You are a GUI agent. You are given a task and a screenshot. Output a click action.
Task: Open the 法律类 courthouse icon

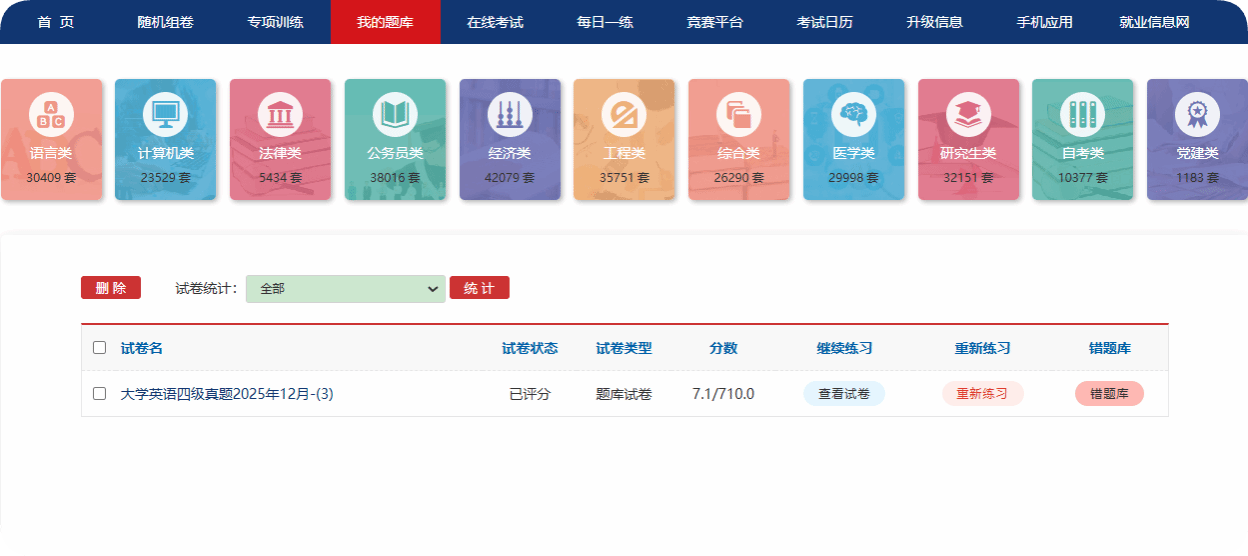[x=280, y=114]
